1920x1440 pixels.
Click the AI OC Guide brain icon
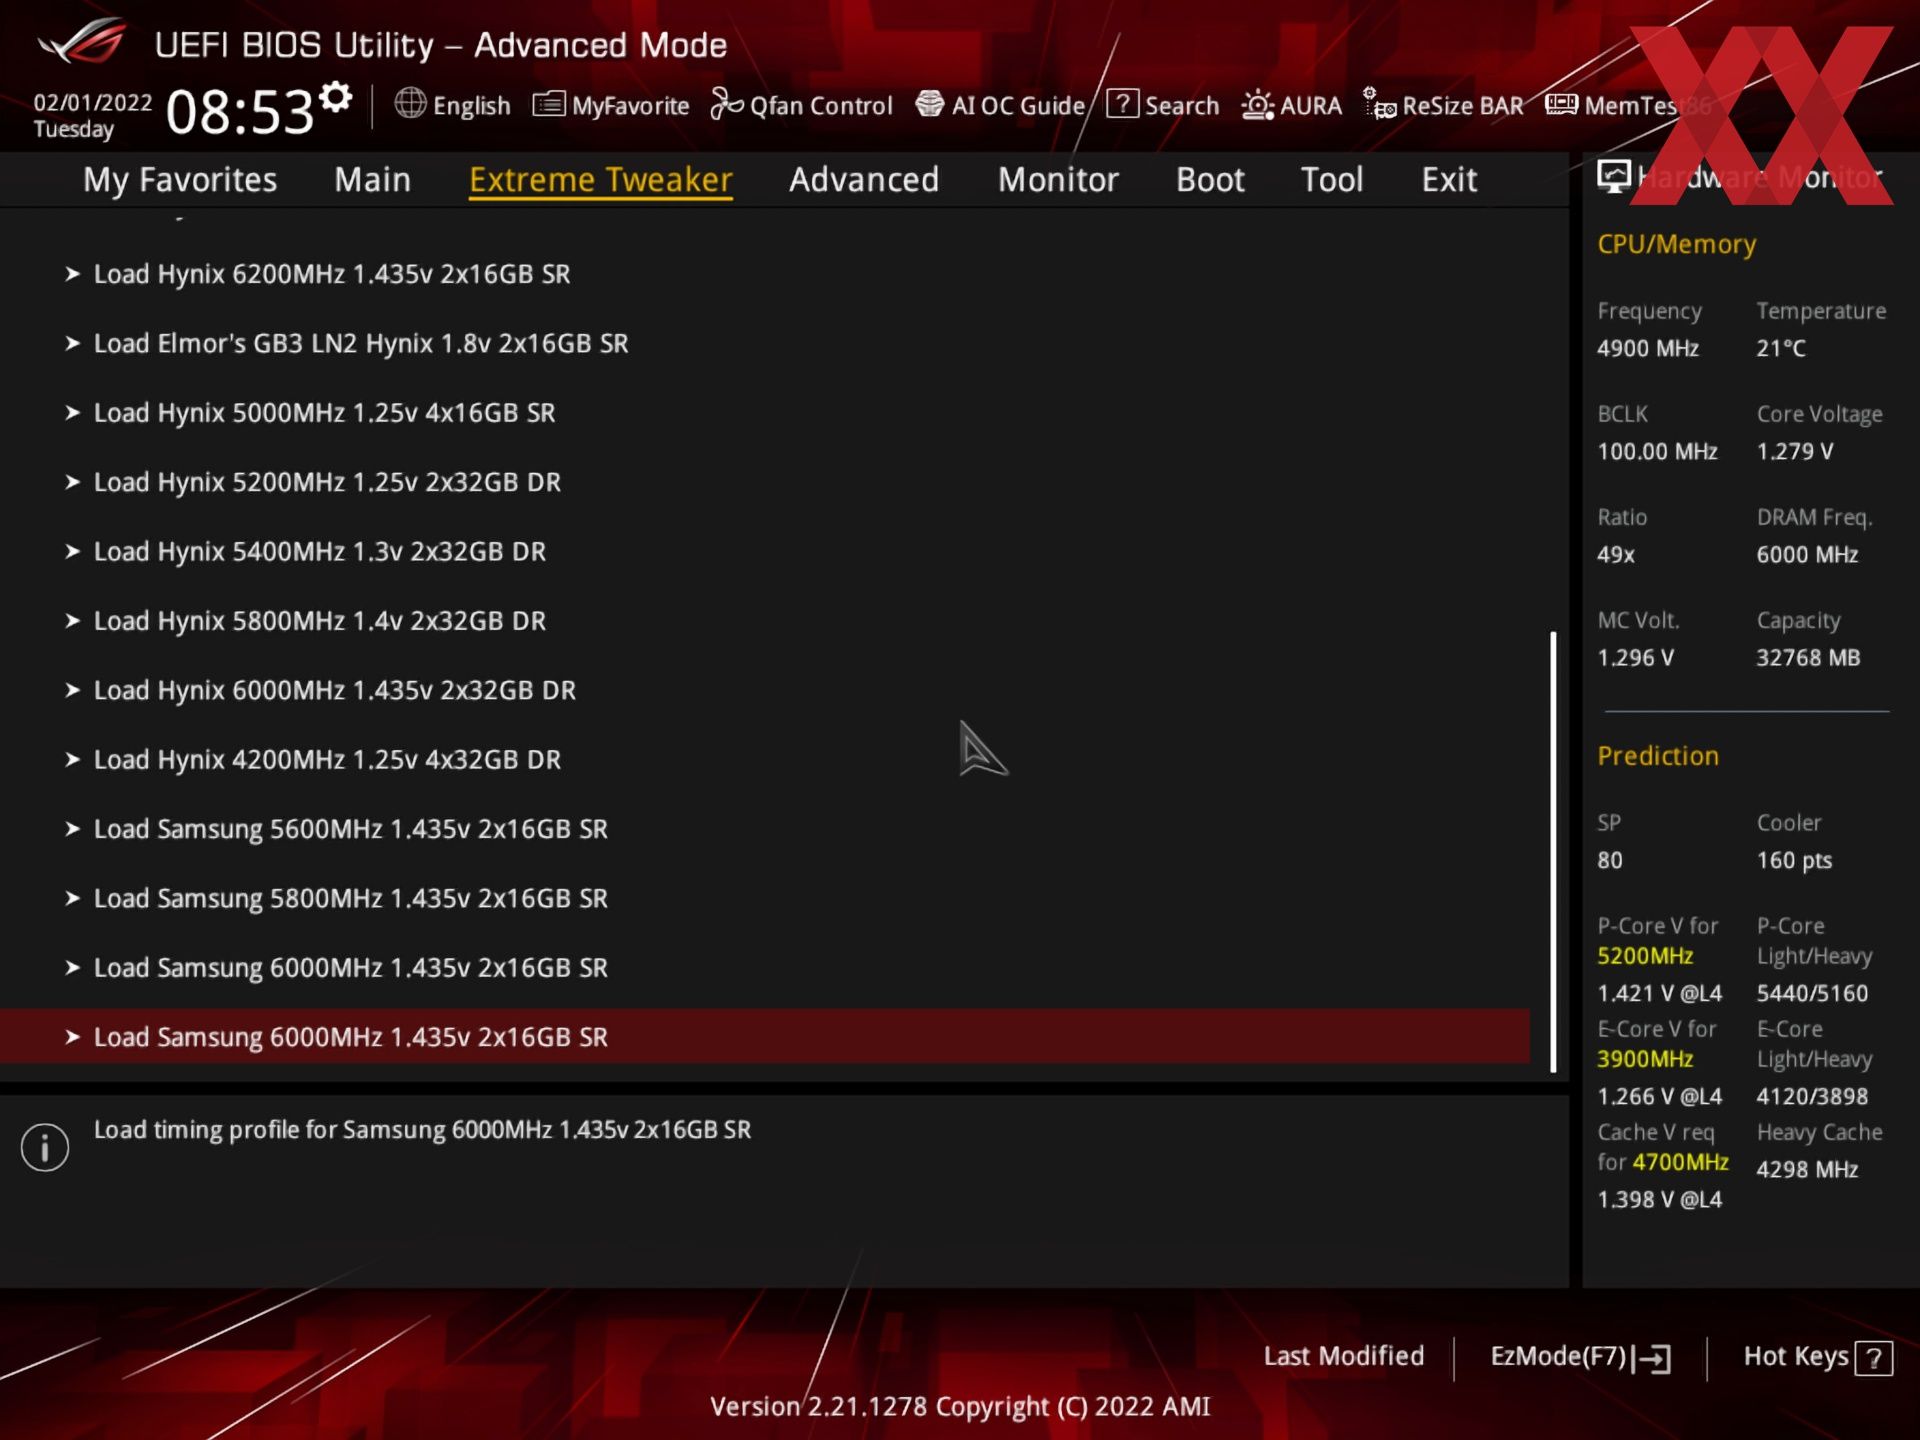(930, 104)
